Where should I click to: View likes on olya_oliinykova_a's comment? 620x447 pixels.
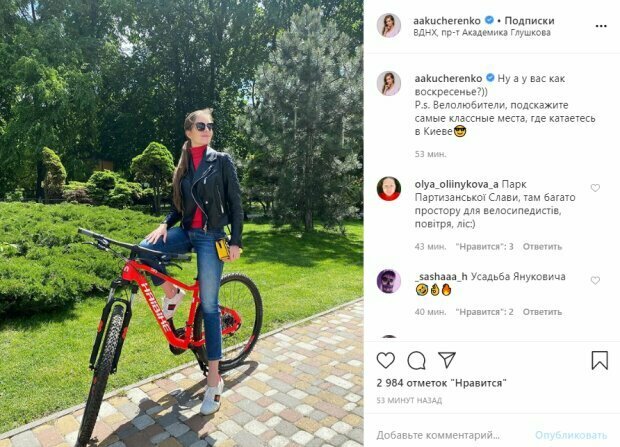484,247
